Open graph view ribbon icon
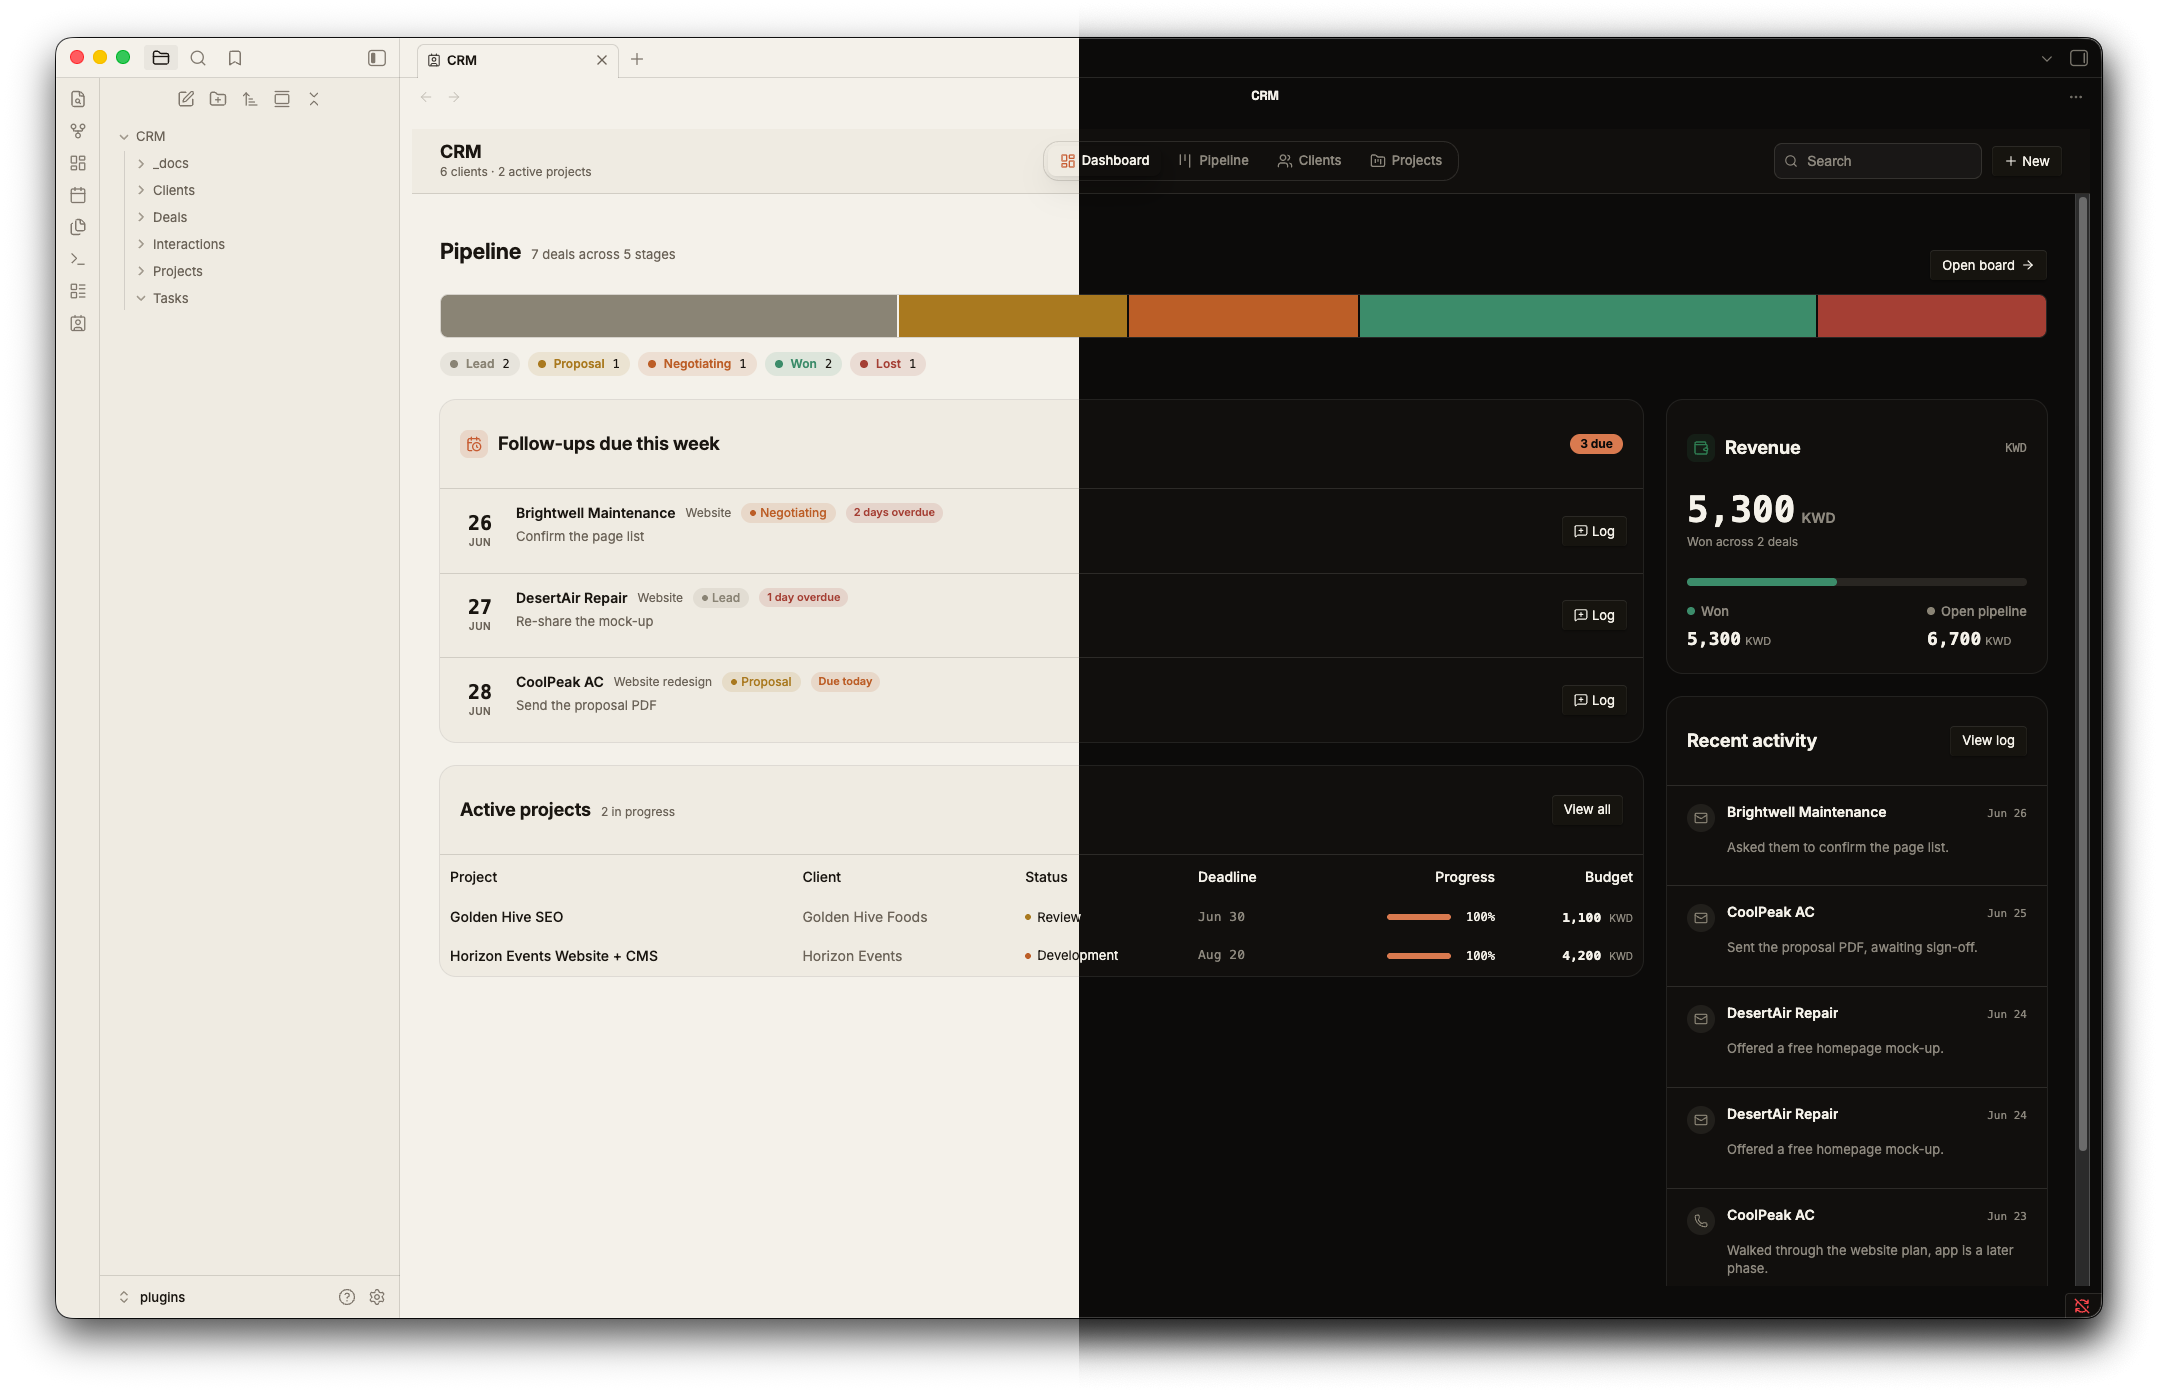 pyautogui.click(x=78, y=131)
